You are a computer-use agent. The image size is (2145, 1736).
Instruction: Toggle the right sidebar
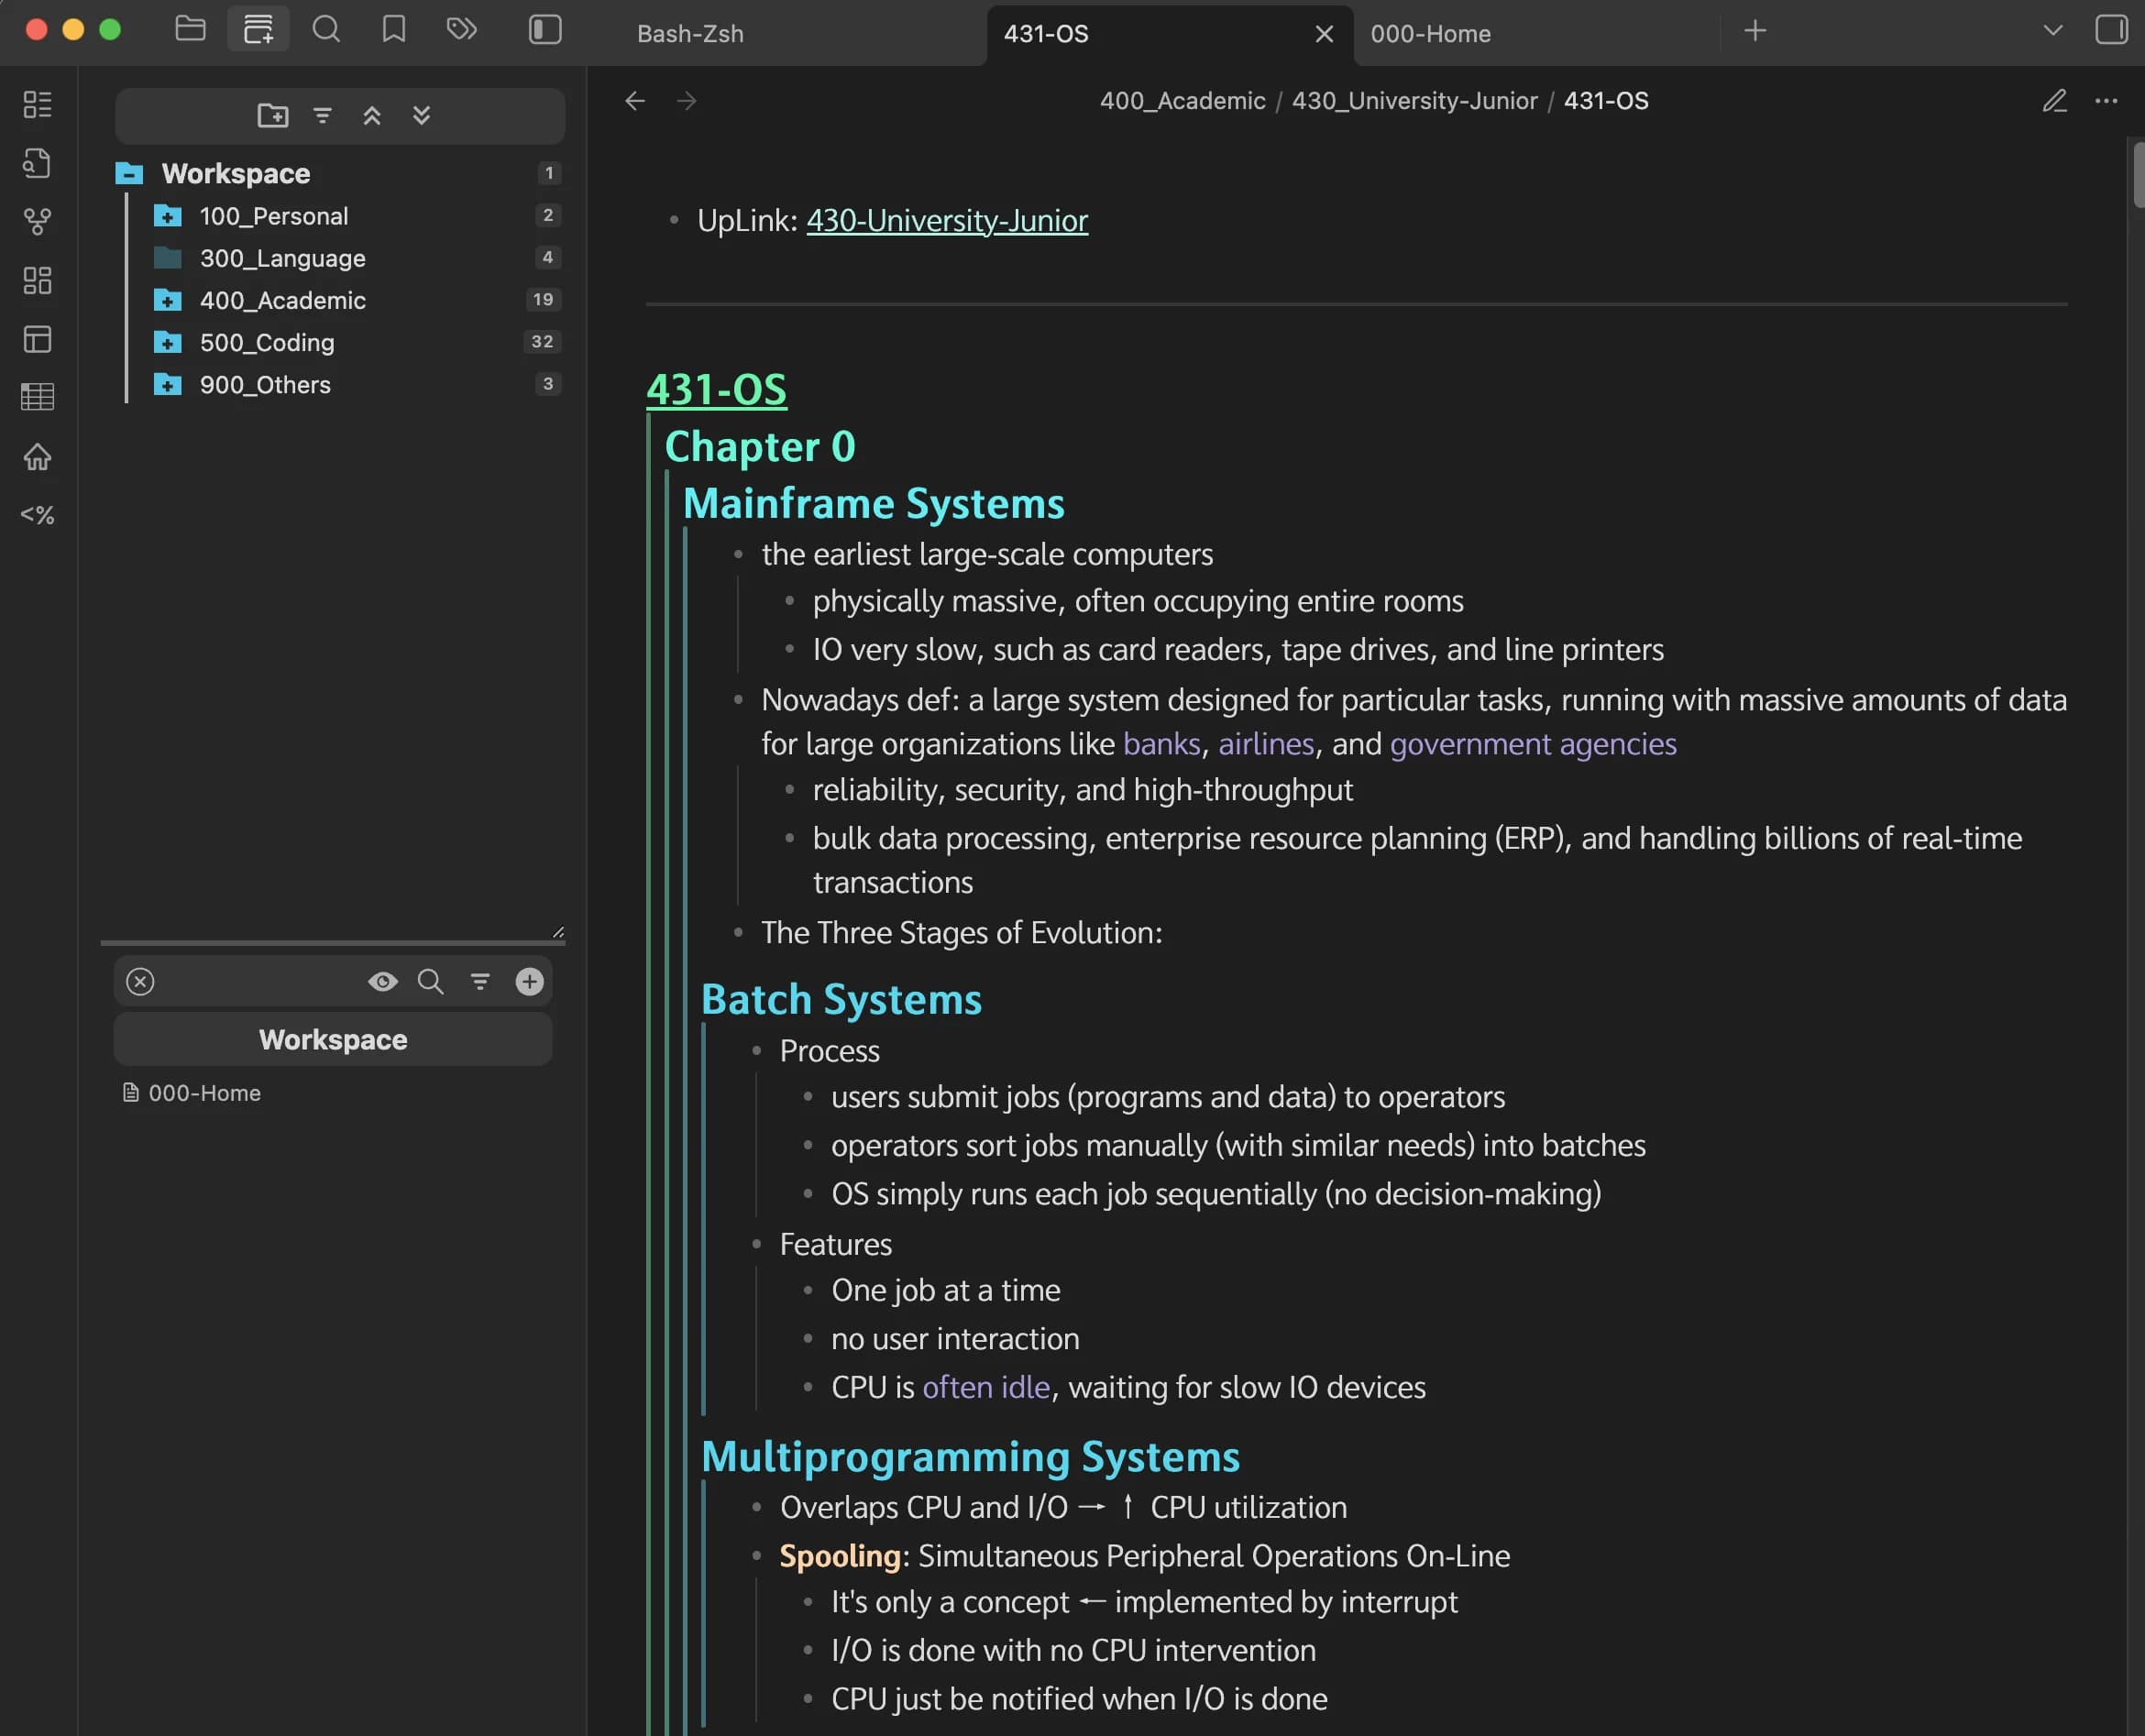coord(2110,31)
